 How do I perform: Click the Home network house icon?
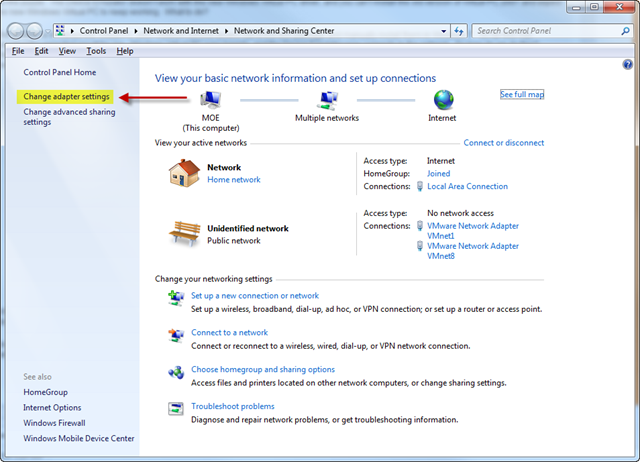pyautogui.click(x=183, y=174)
